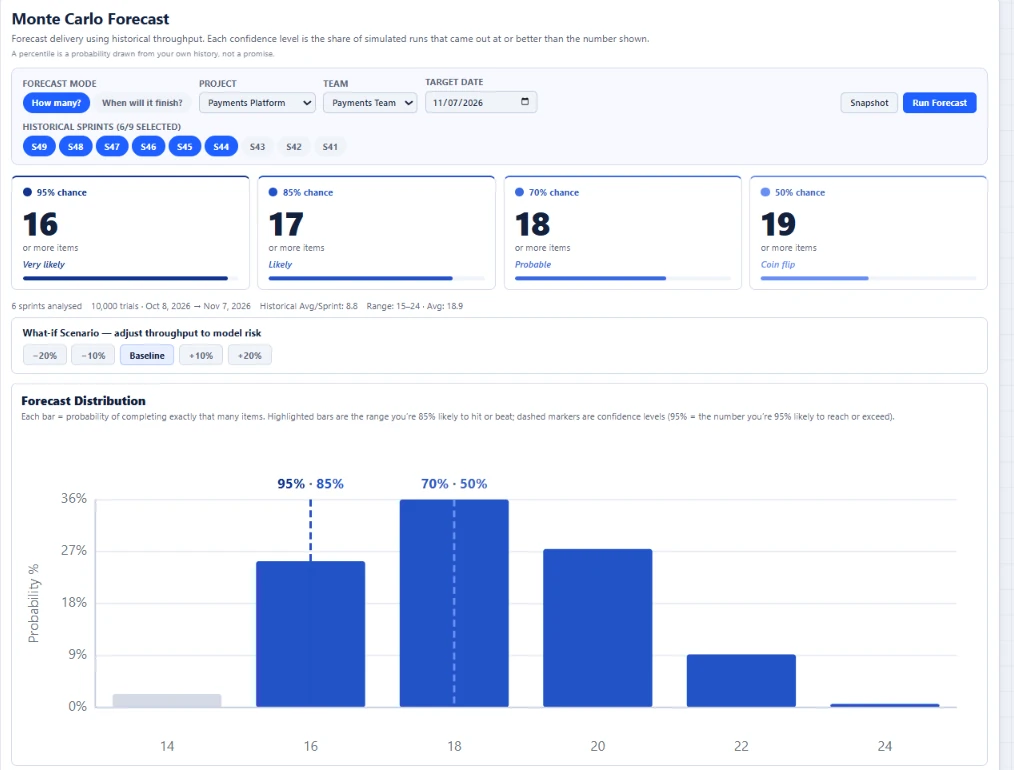The image size is (1014, 770).
Task: Deselect sprint S48 chip
Action: (76, 147)
